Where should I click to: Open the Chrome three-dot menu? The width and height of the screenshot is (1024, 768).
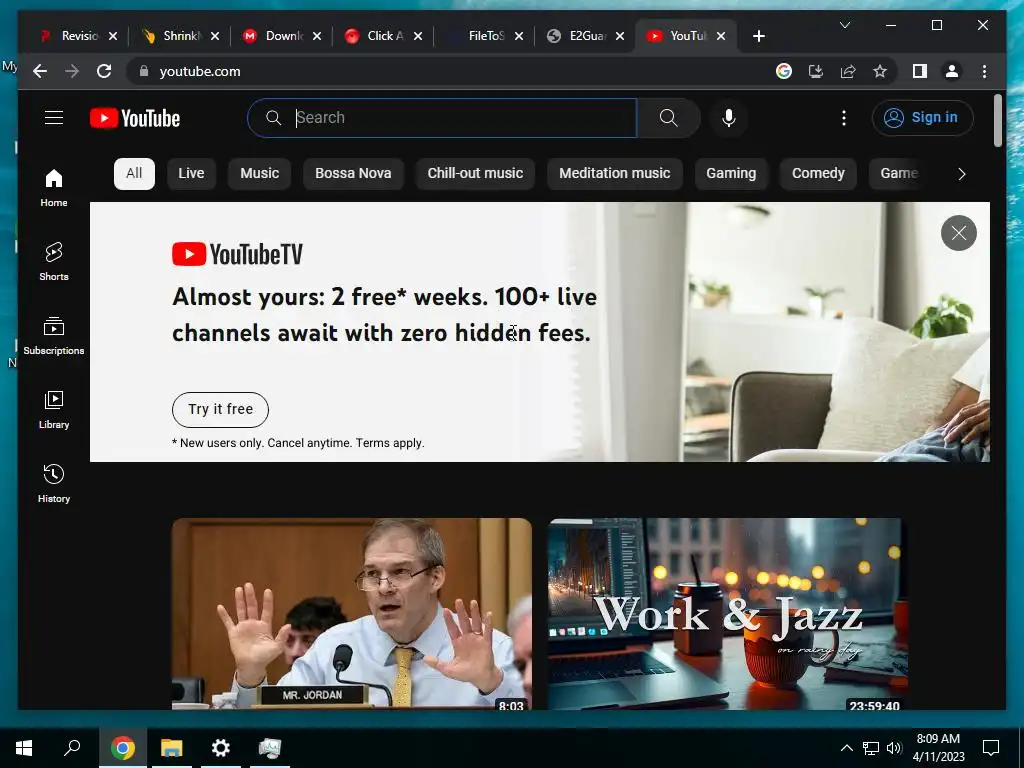coord(984,71)
